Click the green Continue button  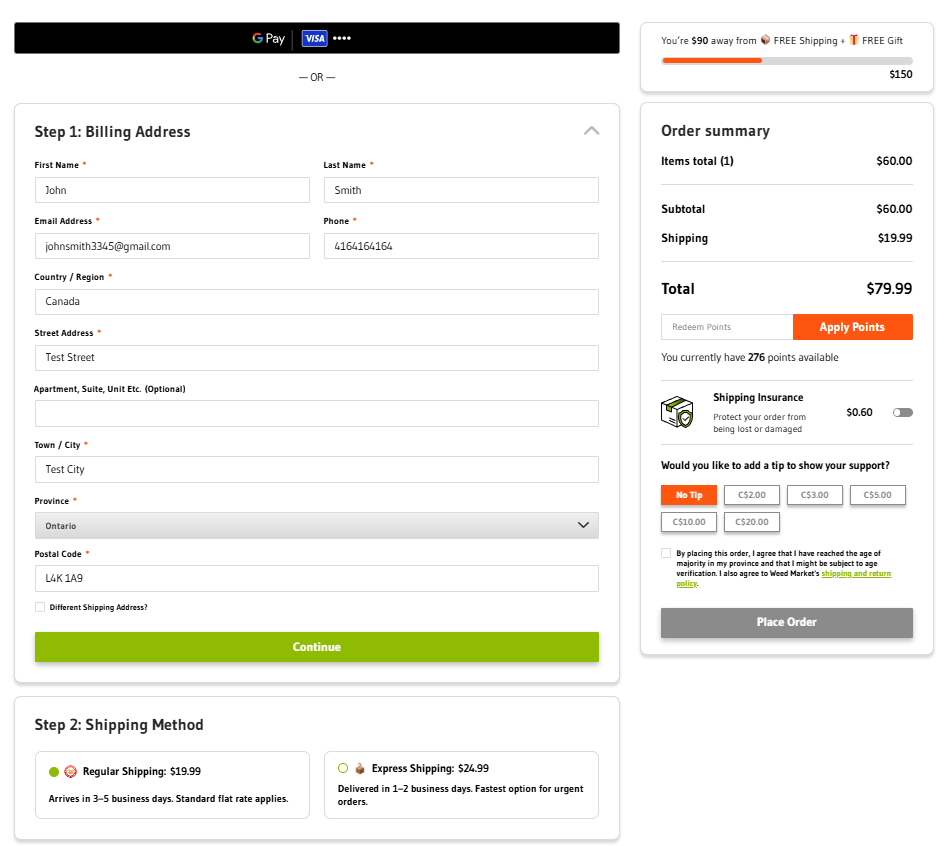point(317,647)
